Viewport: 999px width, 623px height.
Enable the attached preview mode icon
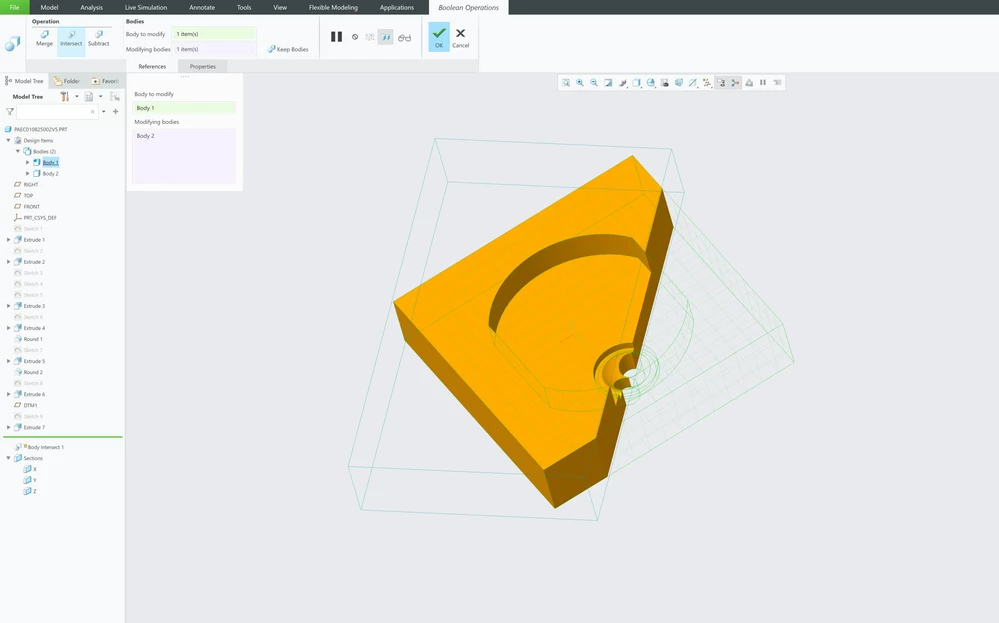click(x=385, y=38)
